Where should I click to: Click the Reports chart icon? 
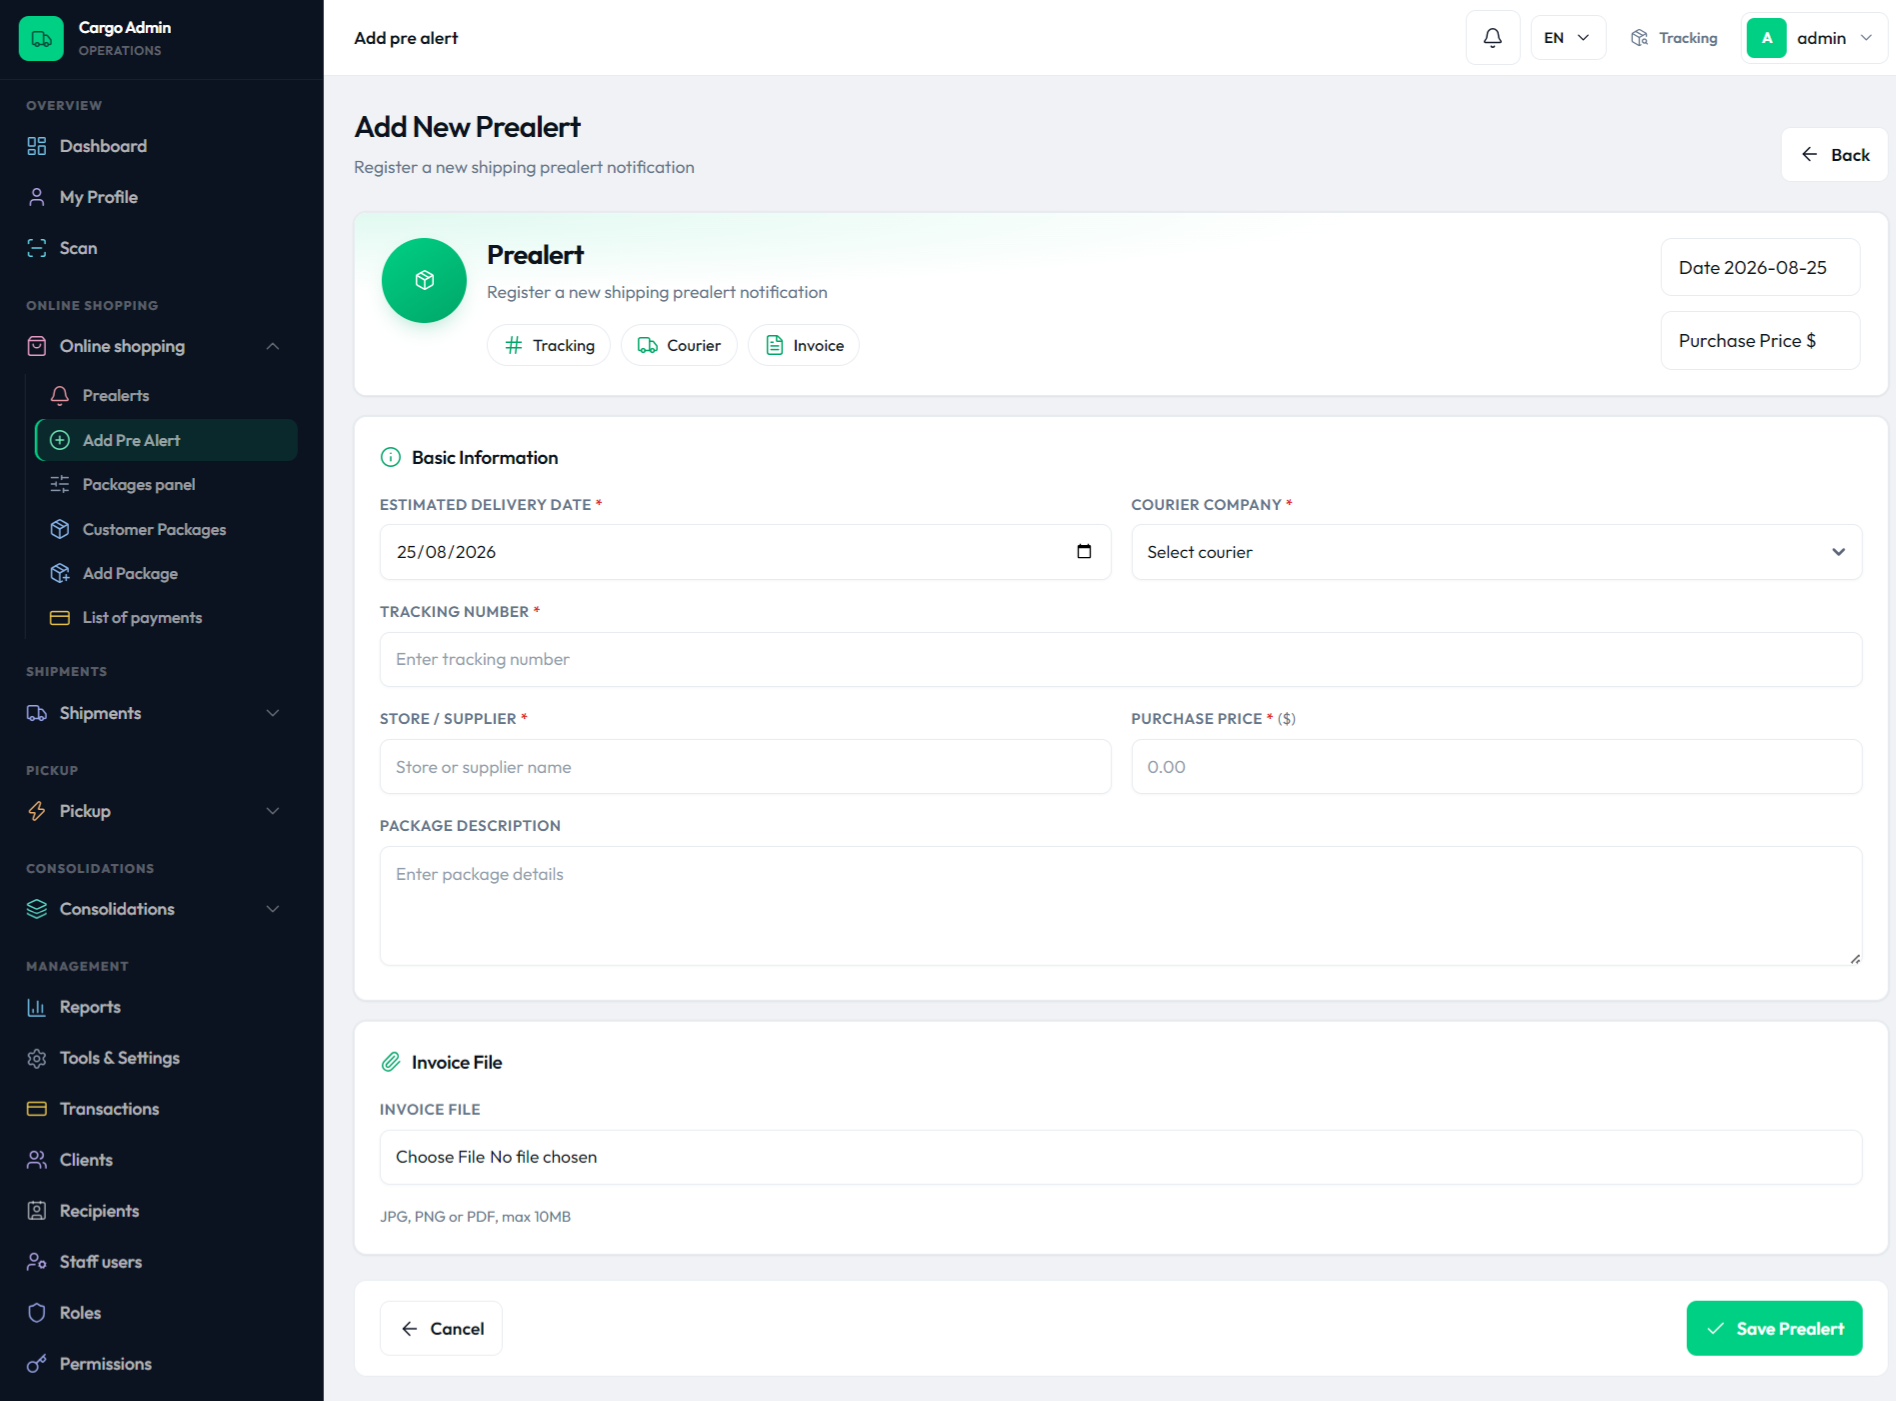[x=37, y=1007]
